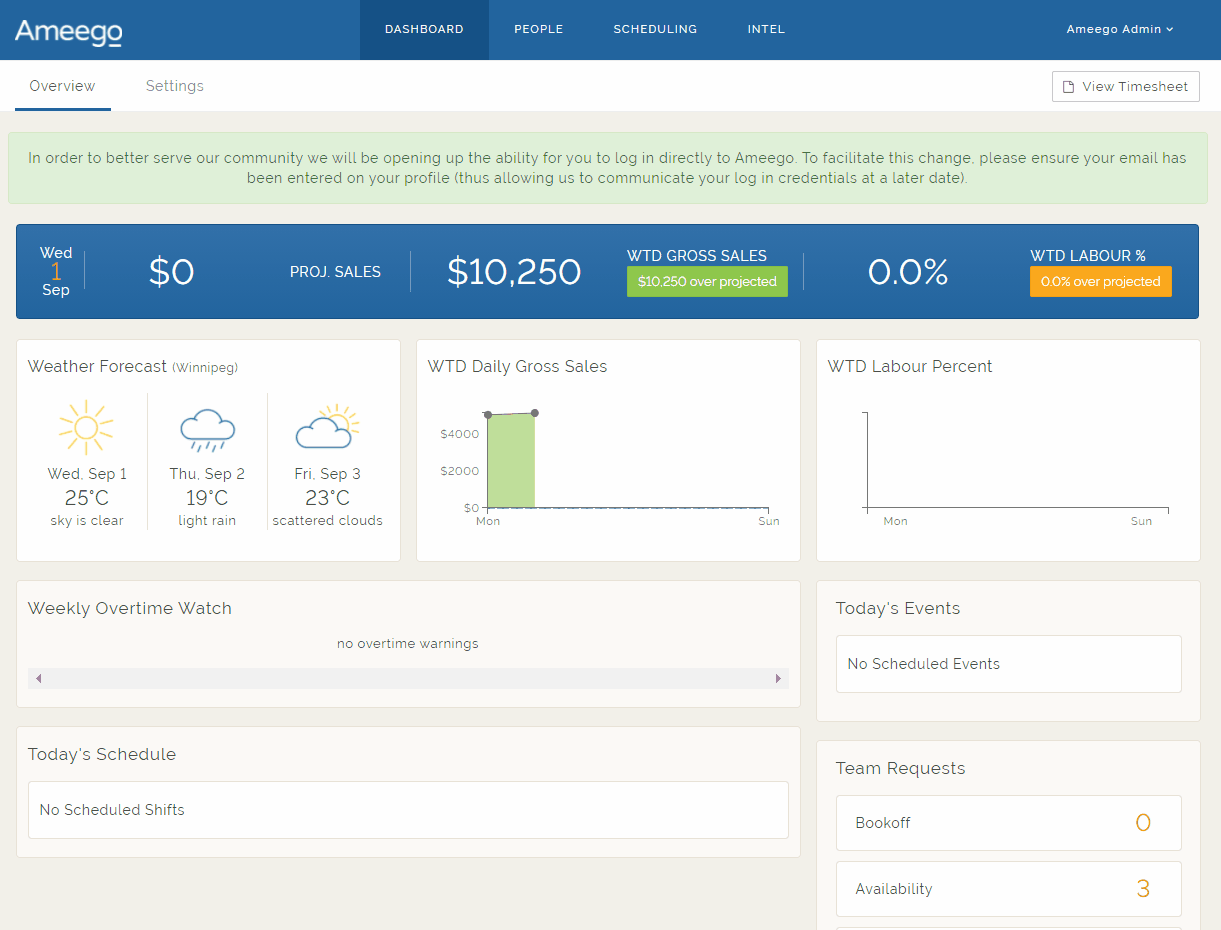Image resolution: width=1221 pixels, height=930 pixels.
Task: Open the Availability team requests row
Action: click(x=1008, y=889)
